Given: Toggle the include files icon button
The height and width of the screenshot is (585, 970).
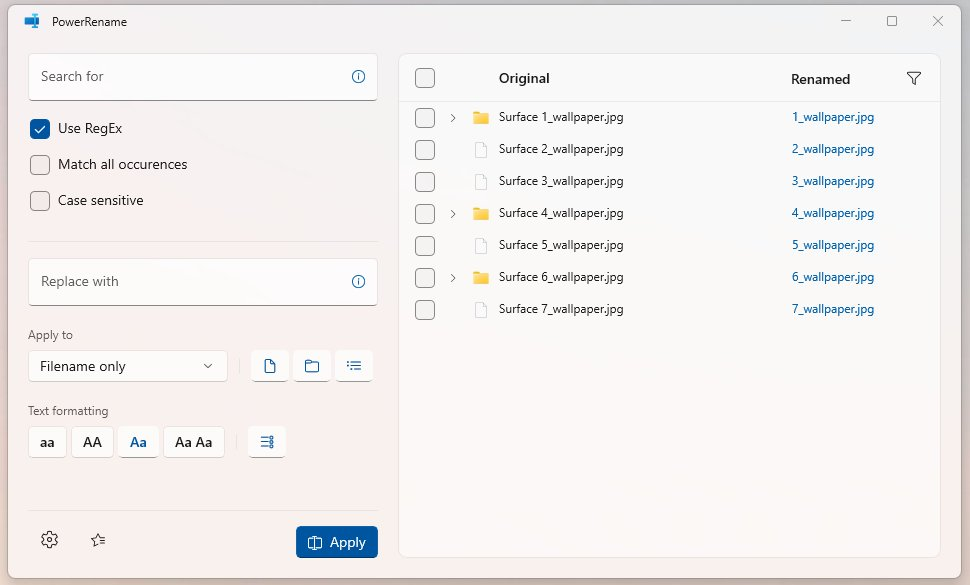Looking at the screenshot, I should click(270, 367).
